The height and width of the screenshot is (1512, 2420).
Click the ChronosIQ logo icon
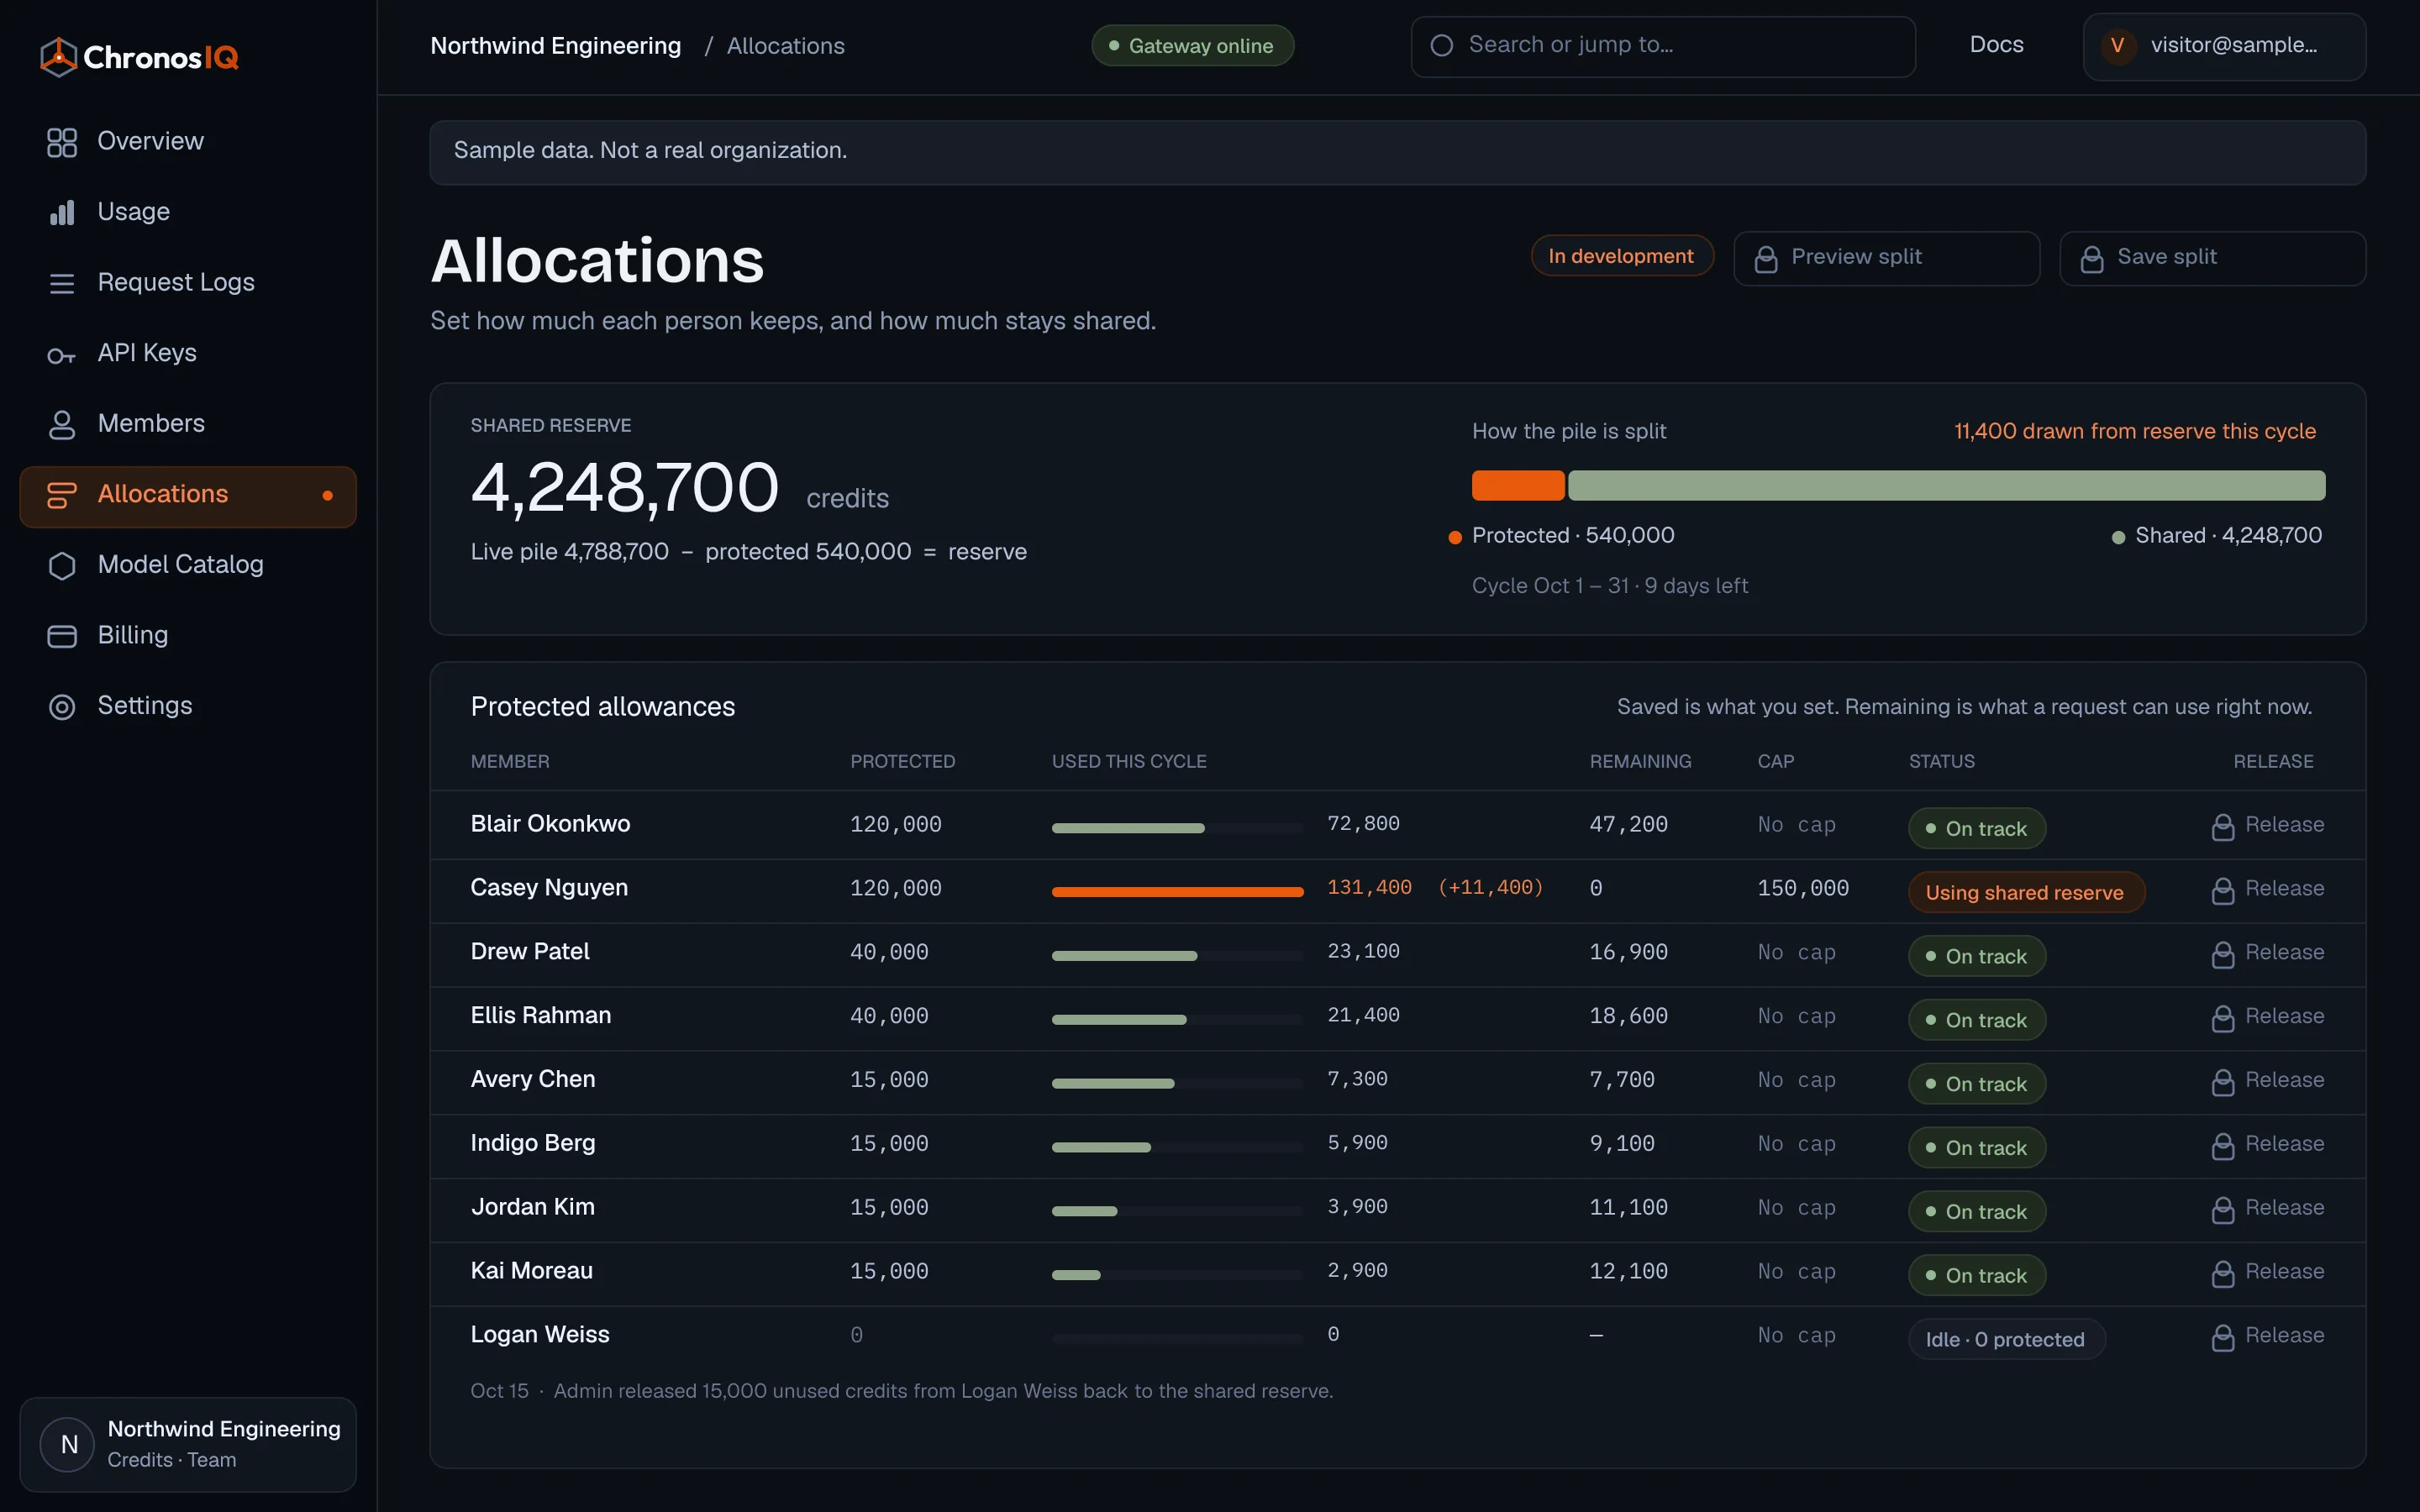59,57
